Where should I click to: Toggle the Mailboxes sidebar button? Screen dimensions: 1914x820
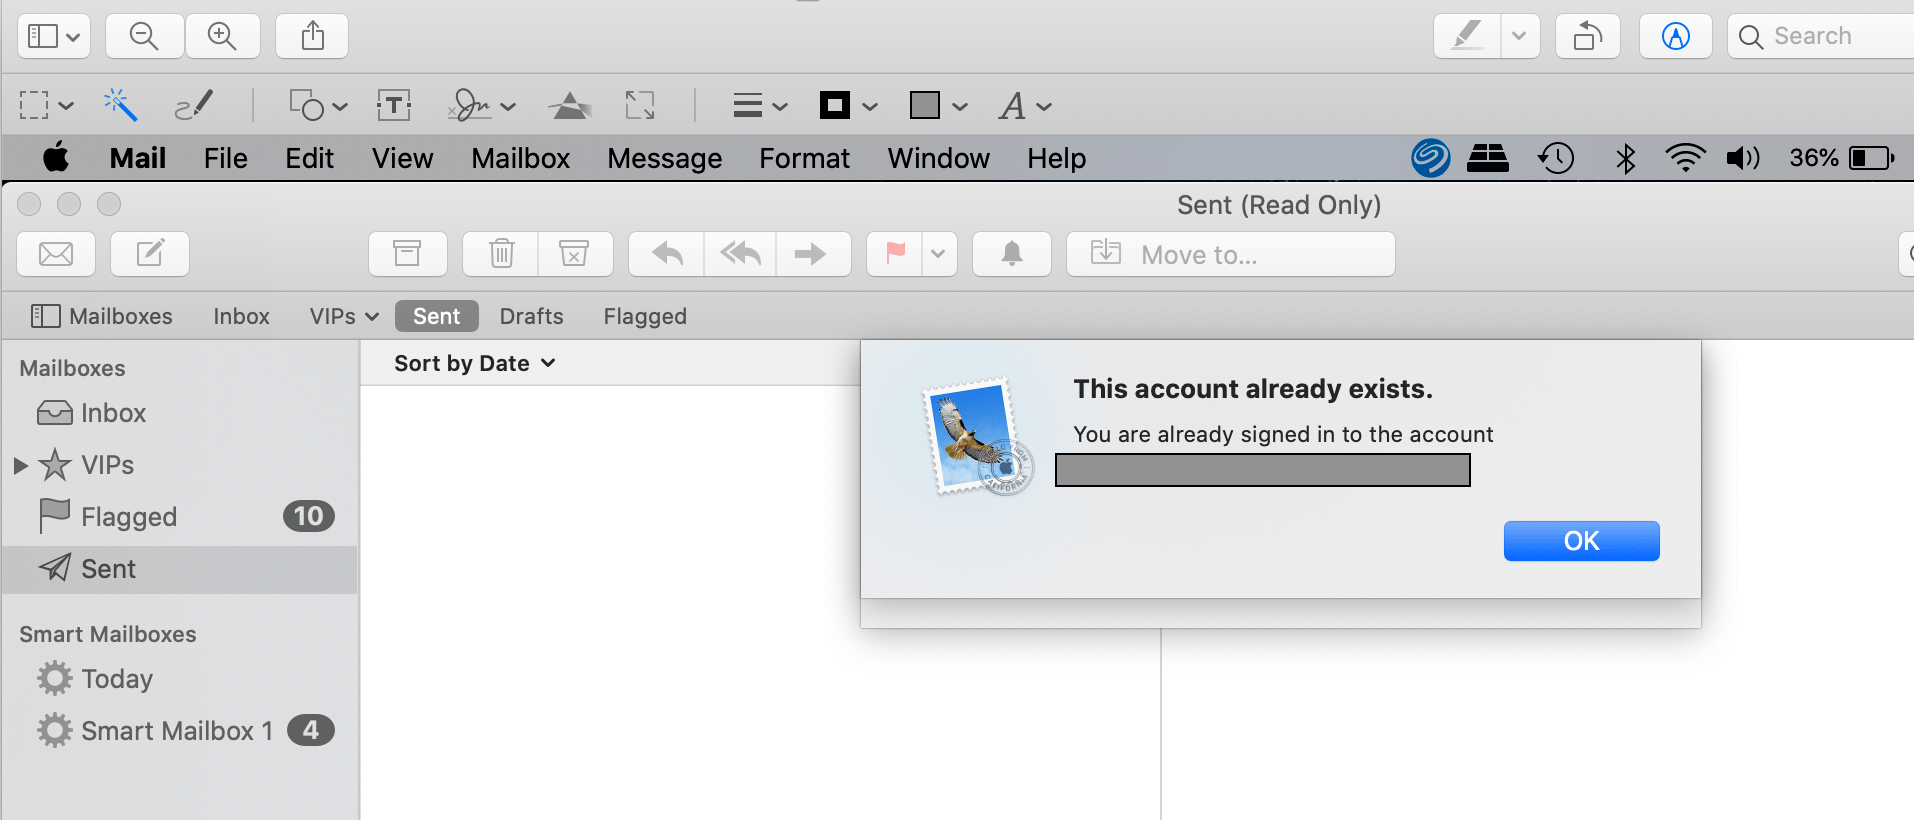[101, 316]
